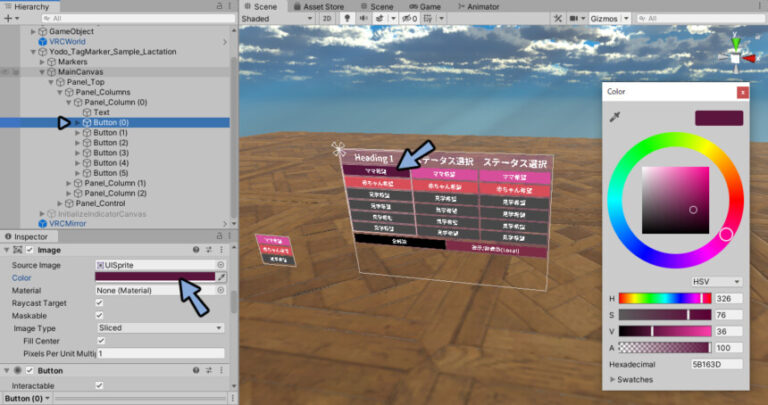The width and height of the screenshot is (768, 405).
Task: Select Button (3) in Hierarchy
Action: (x=111, y=153)
